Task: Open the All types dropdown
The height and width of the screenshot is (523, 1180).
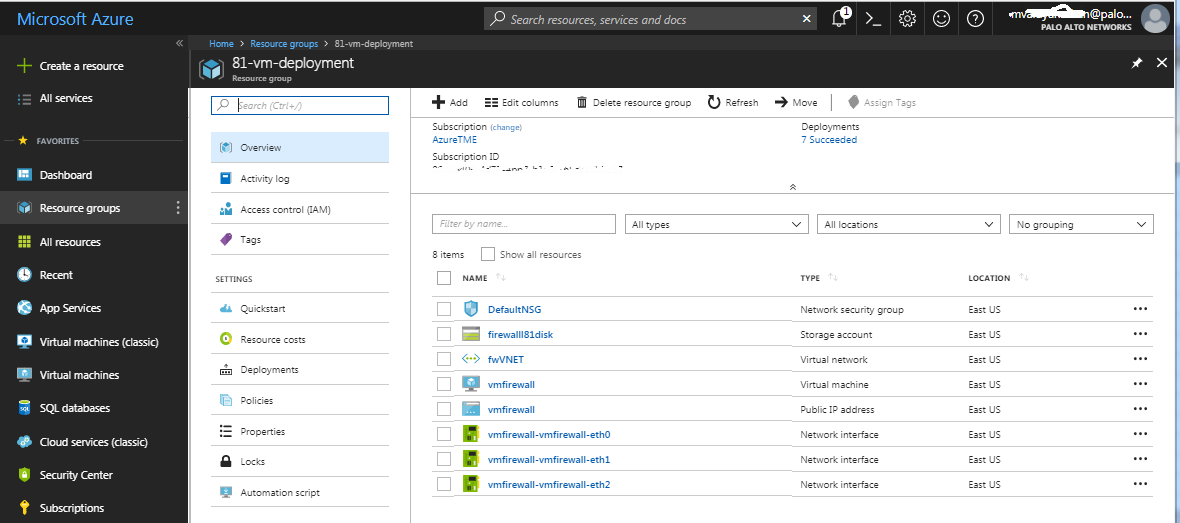Action: point(716,225)
